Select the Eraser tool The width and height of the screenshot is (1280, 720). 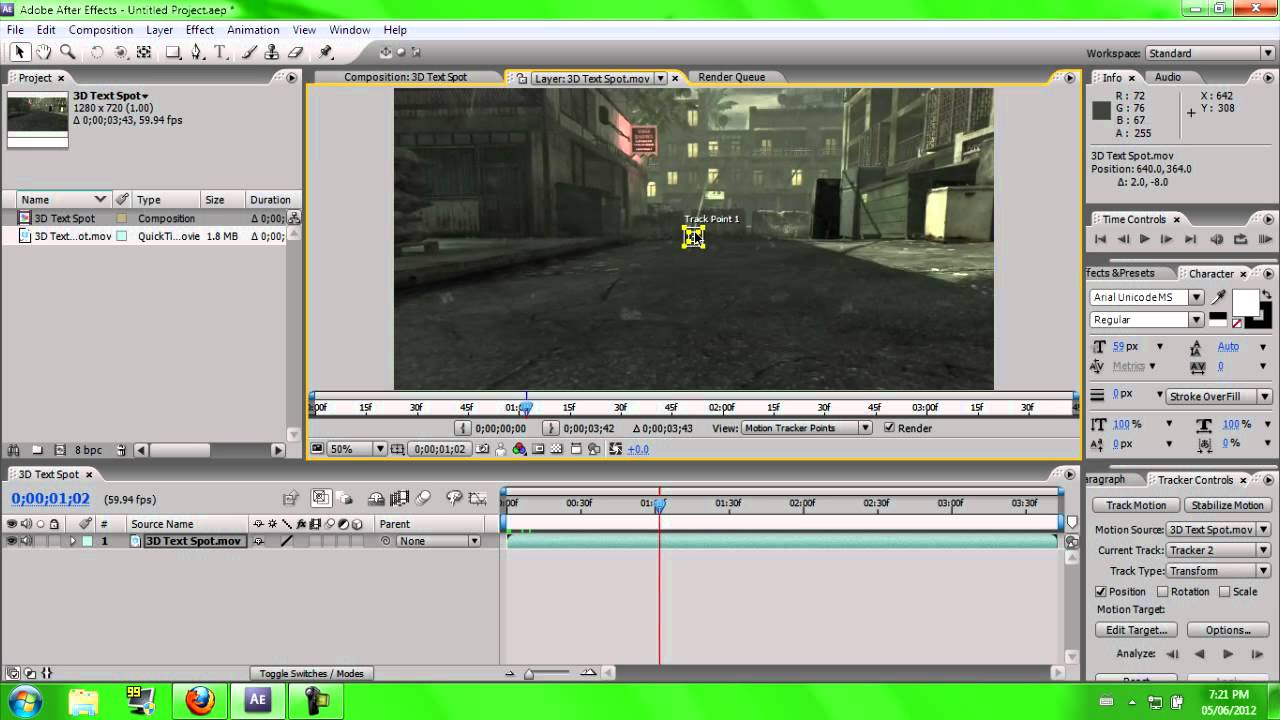tap(295, 52)
